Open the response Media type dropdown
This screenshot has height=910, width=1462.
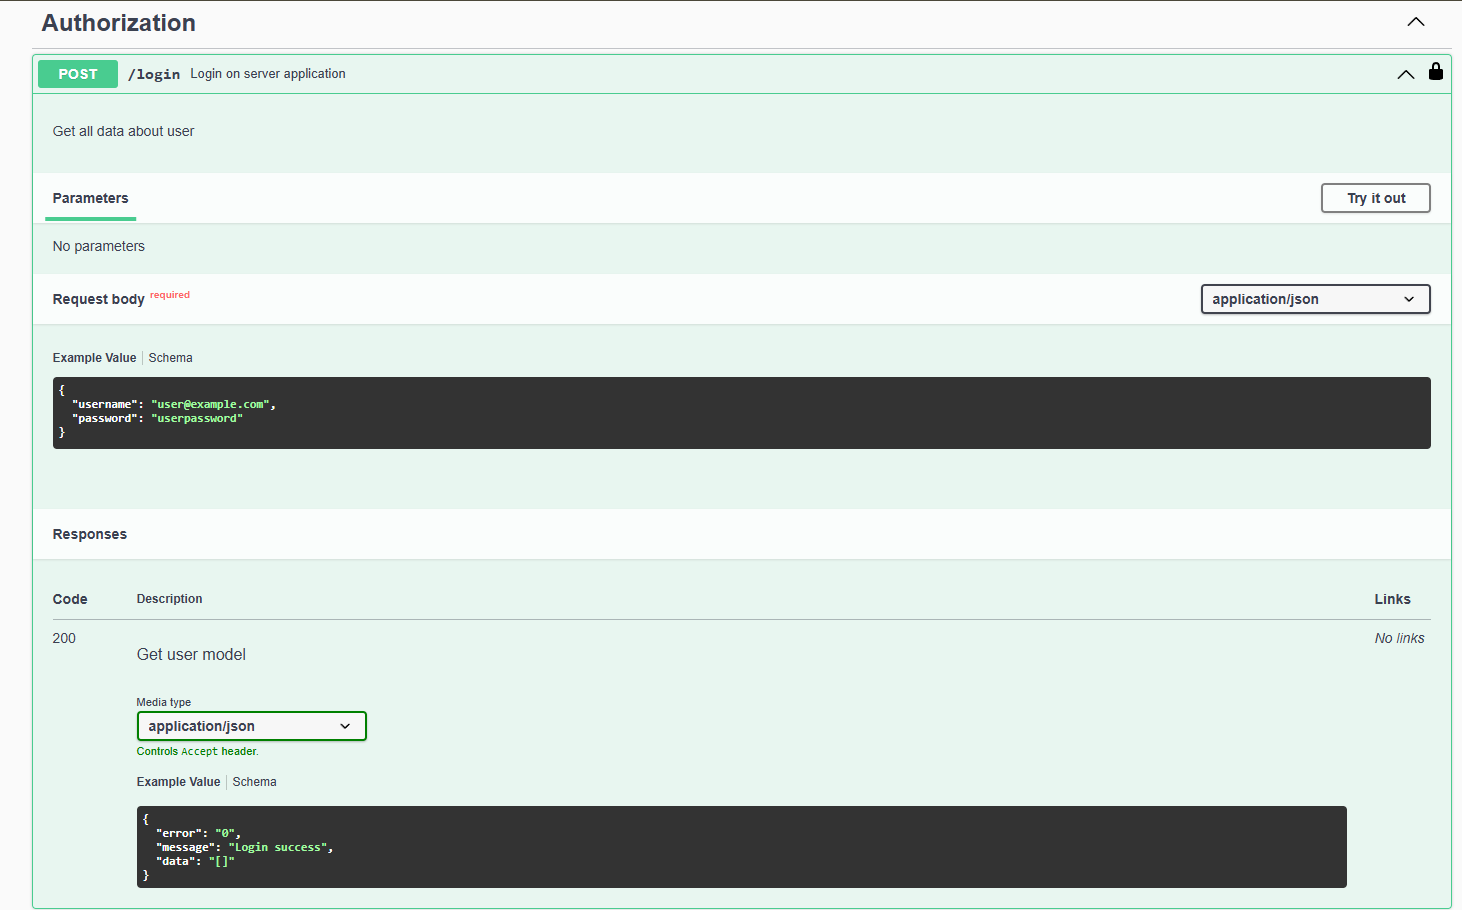coord(251,726)
